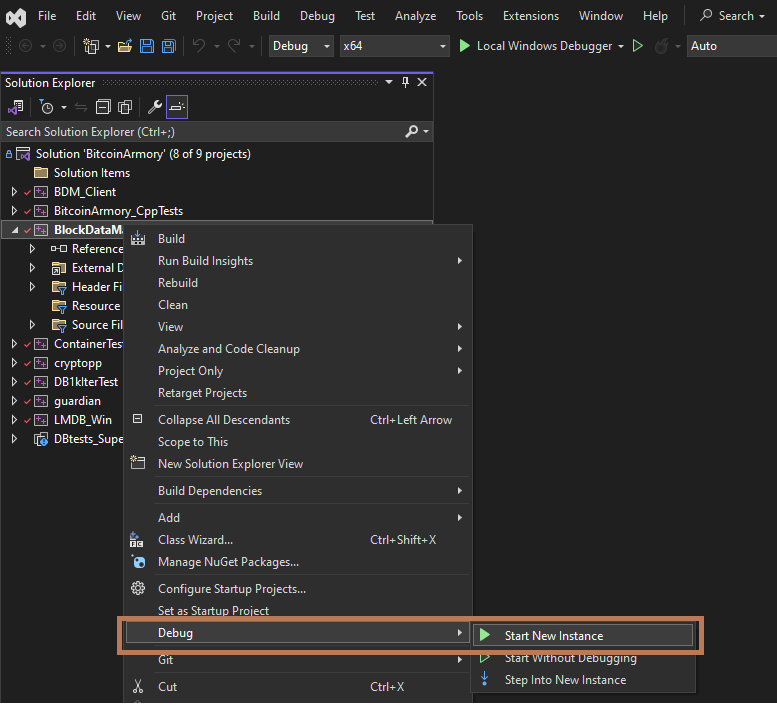Viewport: 777px width, 707px height.
Task: Select the Resource Files folder
Action: point(96,306)
